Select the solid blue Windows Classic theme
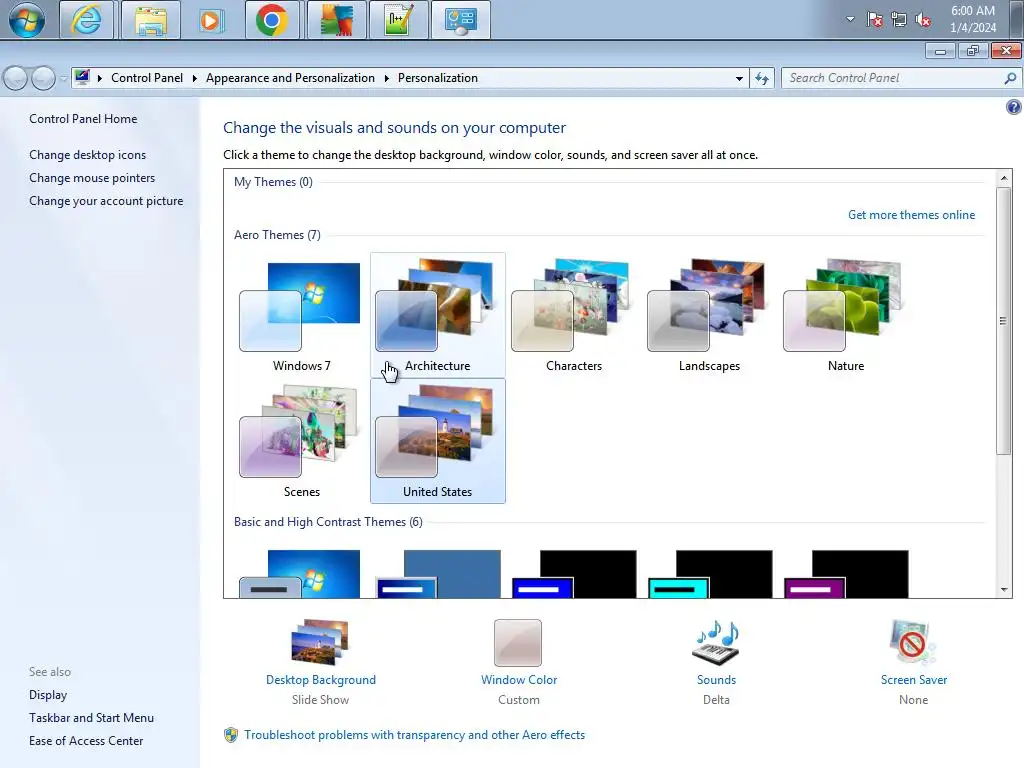The height and width of the screenshot is (768, 1024). 438,574
